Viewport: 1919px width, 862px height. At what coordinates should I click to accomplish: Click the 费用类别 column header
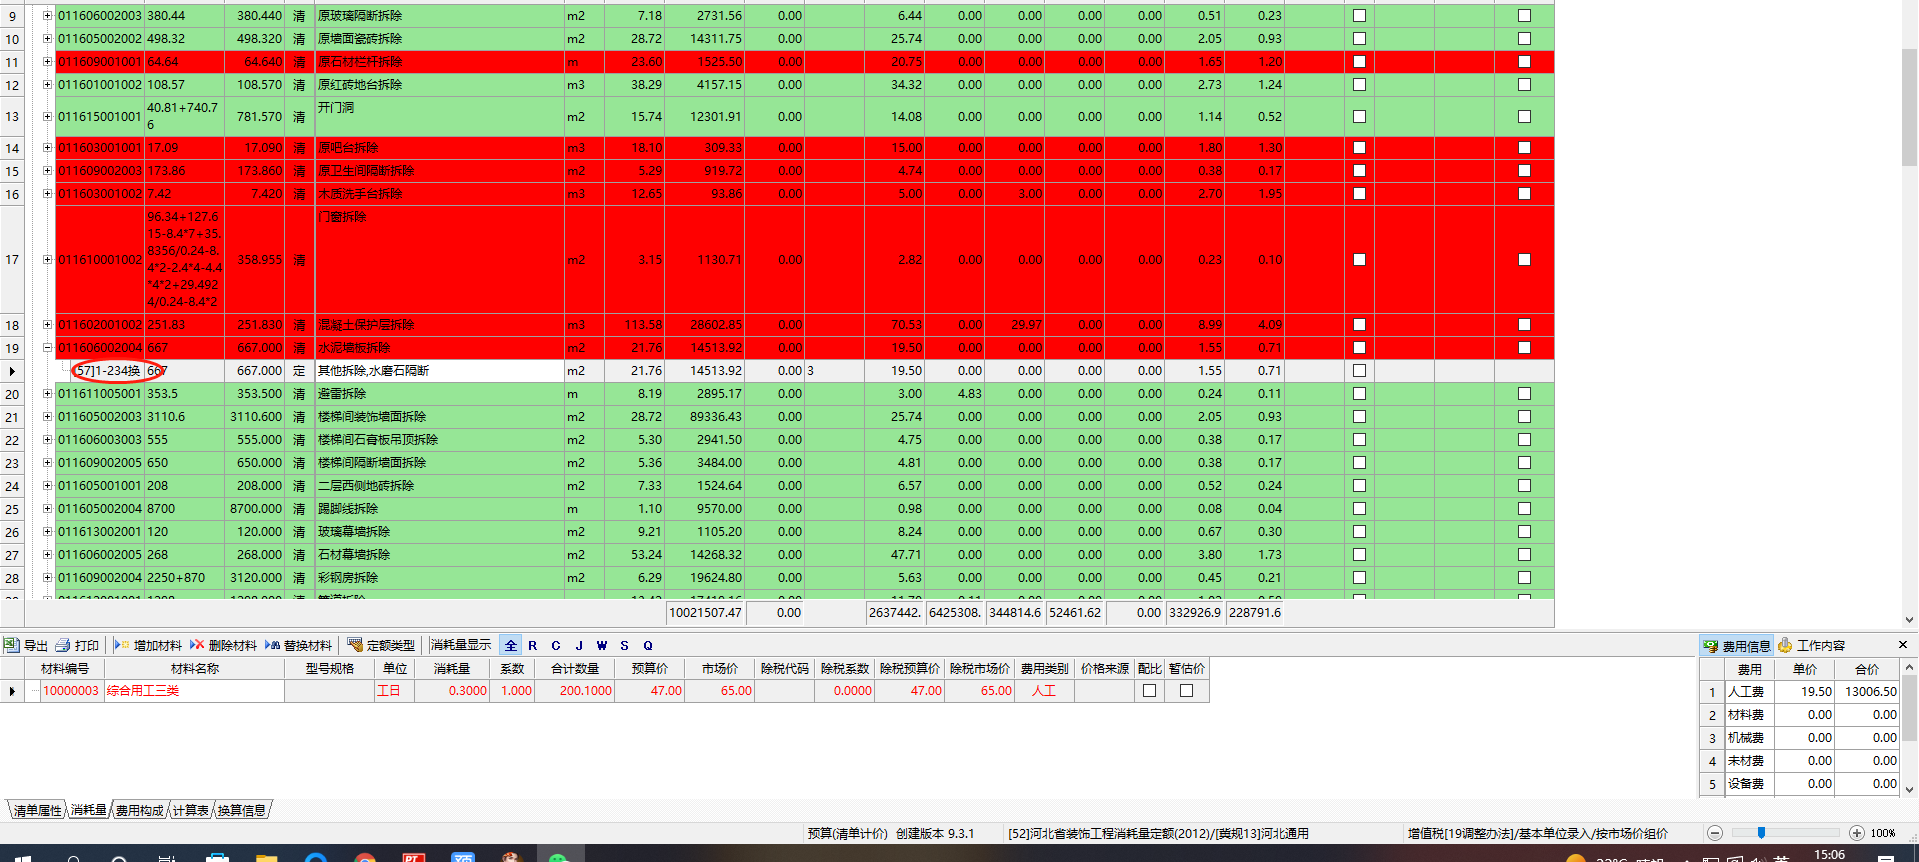click(x=1045, y=669)
